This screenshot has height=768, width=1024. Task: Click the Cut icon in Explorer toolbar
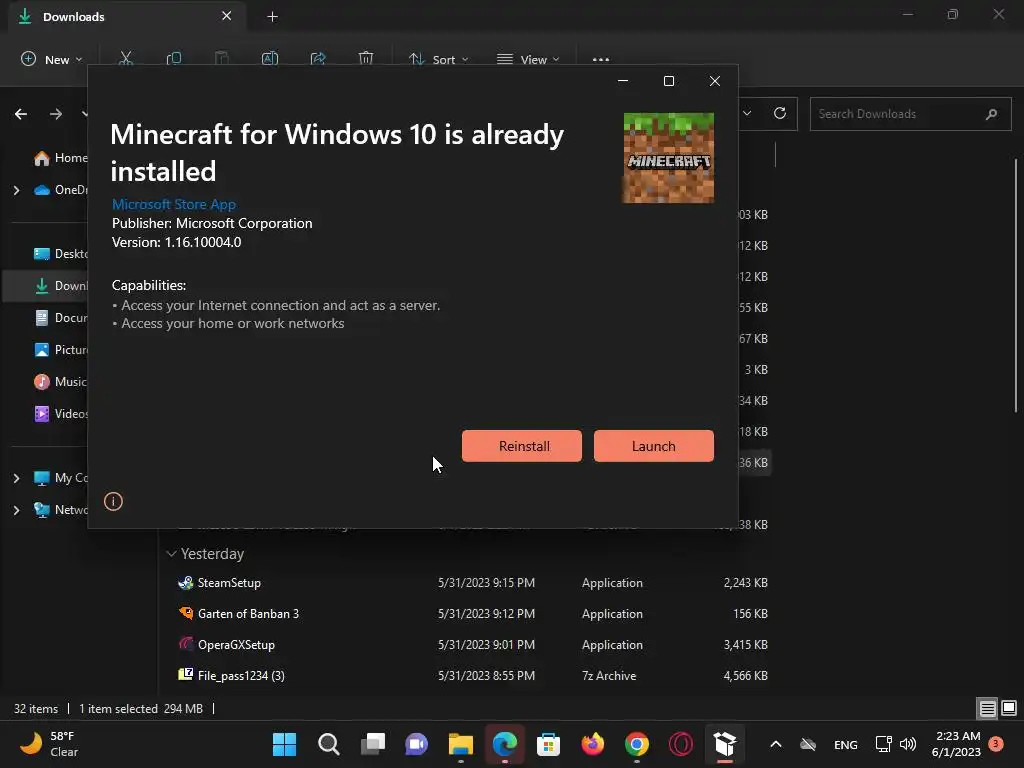point(126,59)
